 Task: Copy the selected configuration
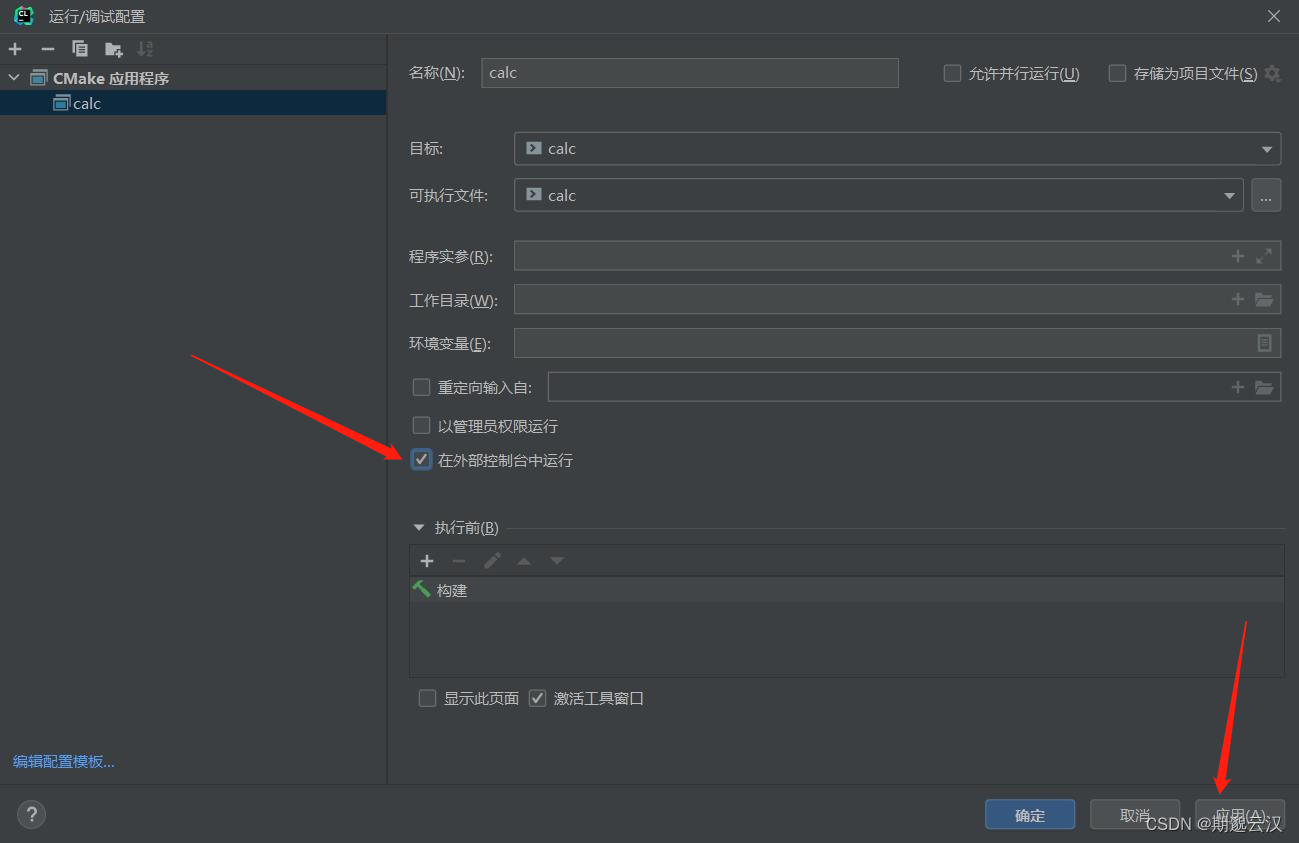pos(80,49)
